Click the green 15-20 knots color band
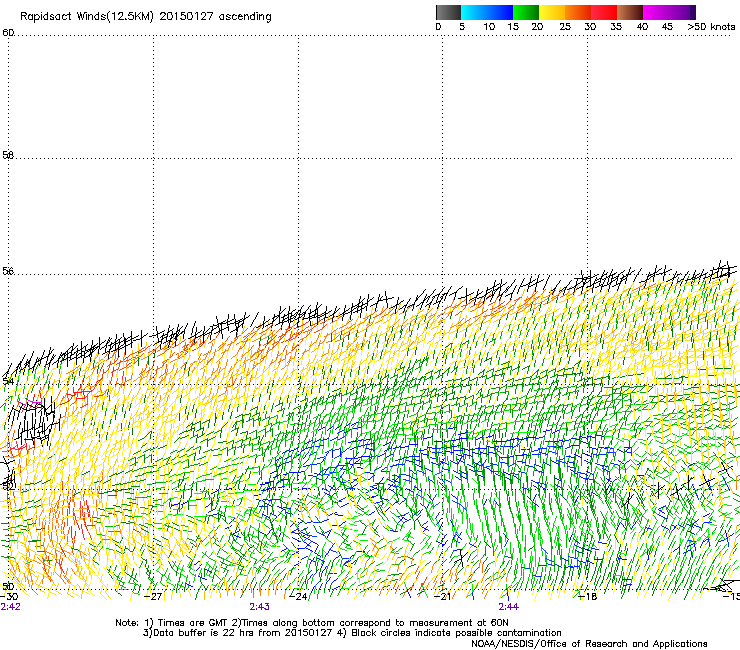This screenshot has width=740, height=650. pos(526,12)
